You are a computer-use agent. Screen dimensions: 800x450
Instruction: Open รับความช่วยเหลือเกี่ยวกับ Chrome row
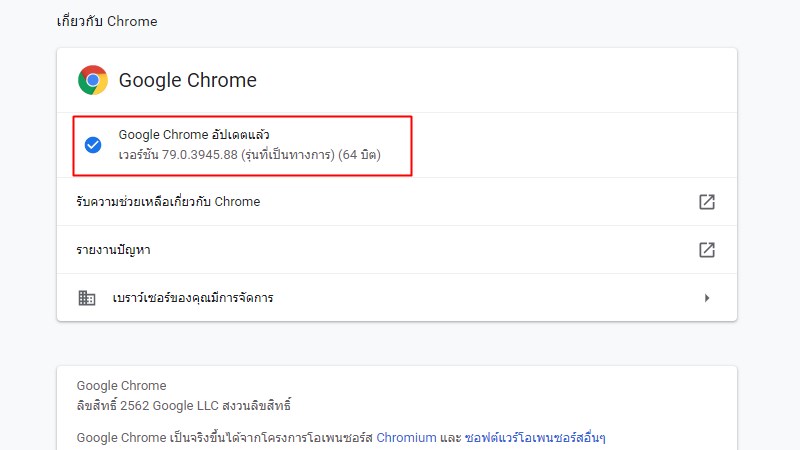tap(397, 202)
